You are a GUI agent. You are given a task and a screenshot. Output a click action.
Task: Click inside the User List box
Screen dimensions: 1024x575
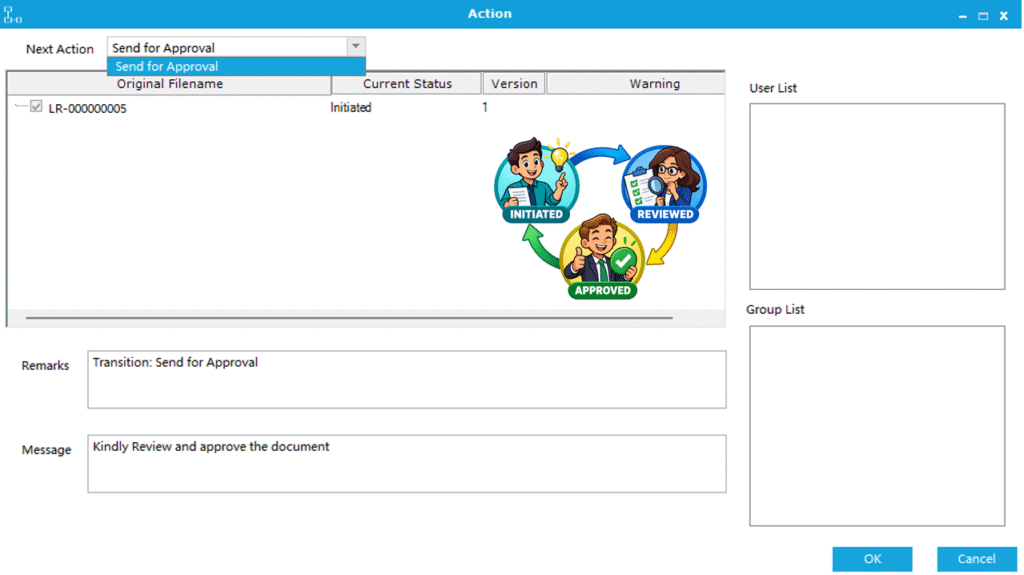pos(877,196)
